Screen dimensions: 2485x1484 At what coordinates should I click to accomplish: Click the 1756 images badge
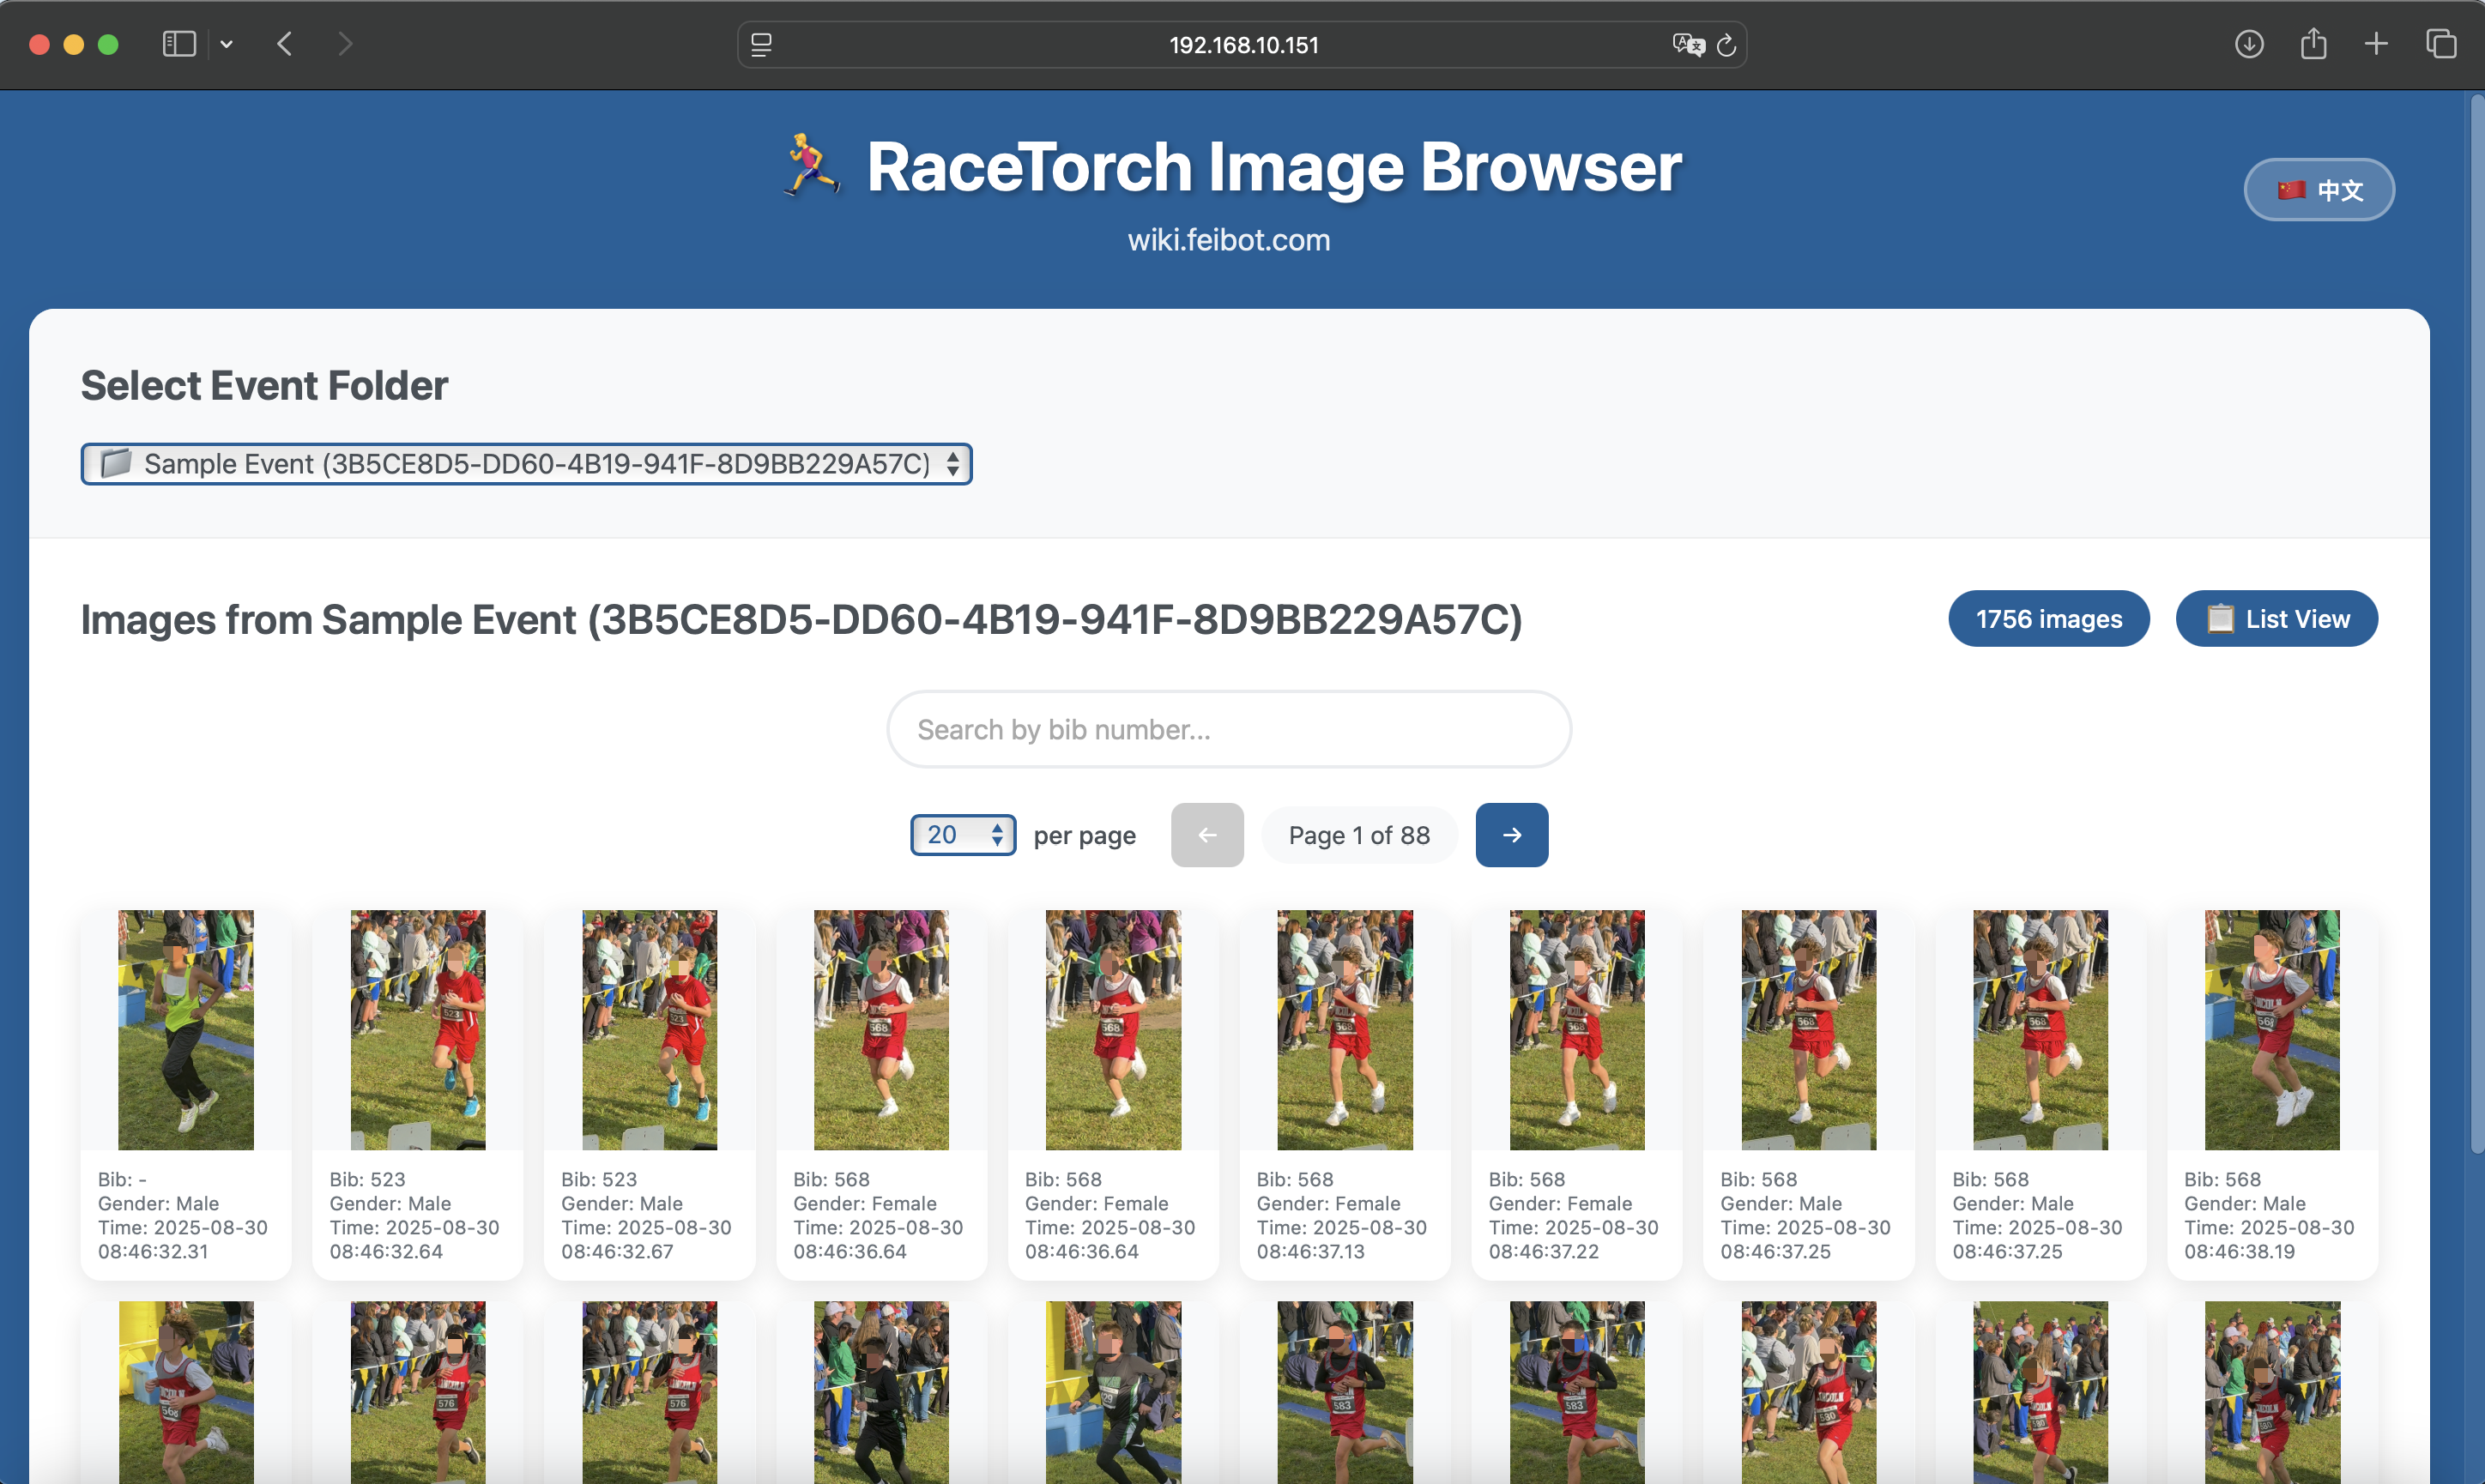(2048, 619)
